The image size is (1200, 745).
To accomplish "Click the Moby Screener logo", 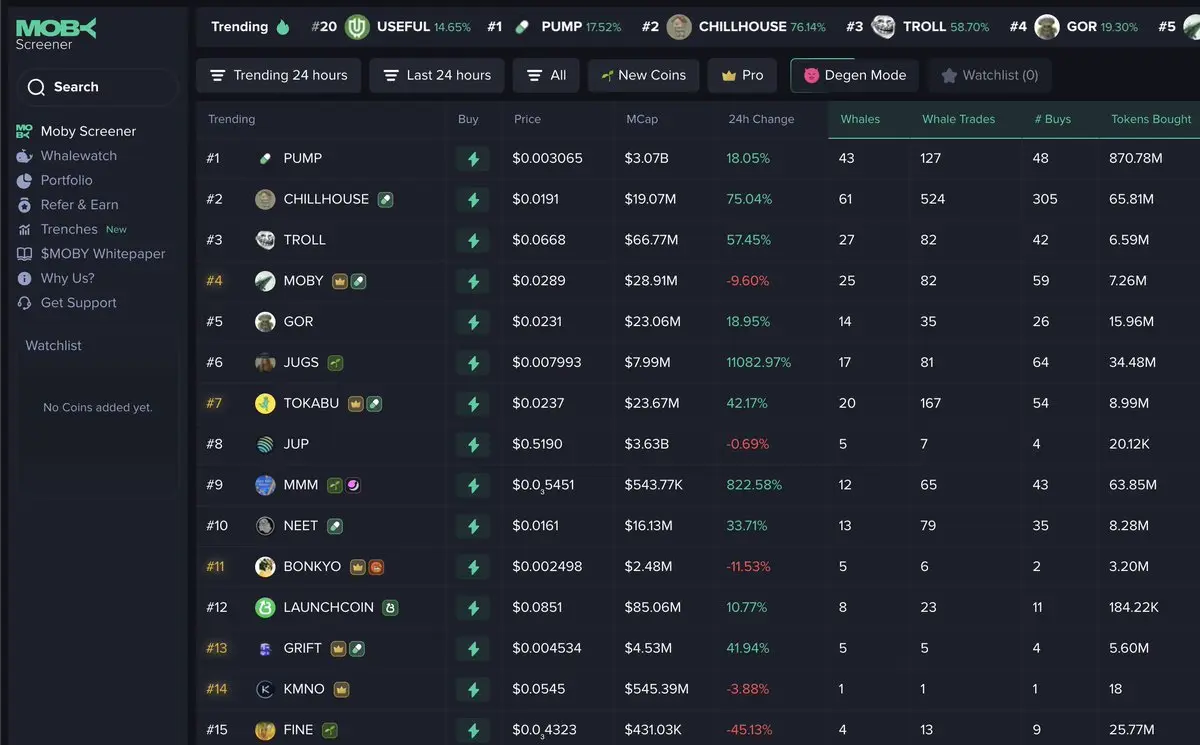I will (x=56, y=34).
